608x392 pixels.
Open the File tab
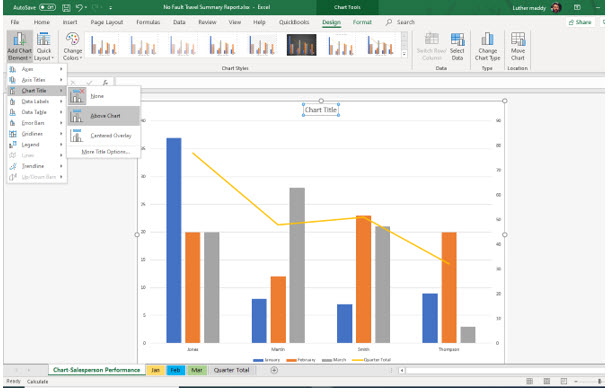(x=15, y=22)
